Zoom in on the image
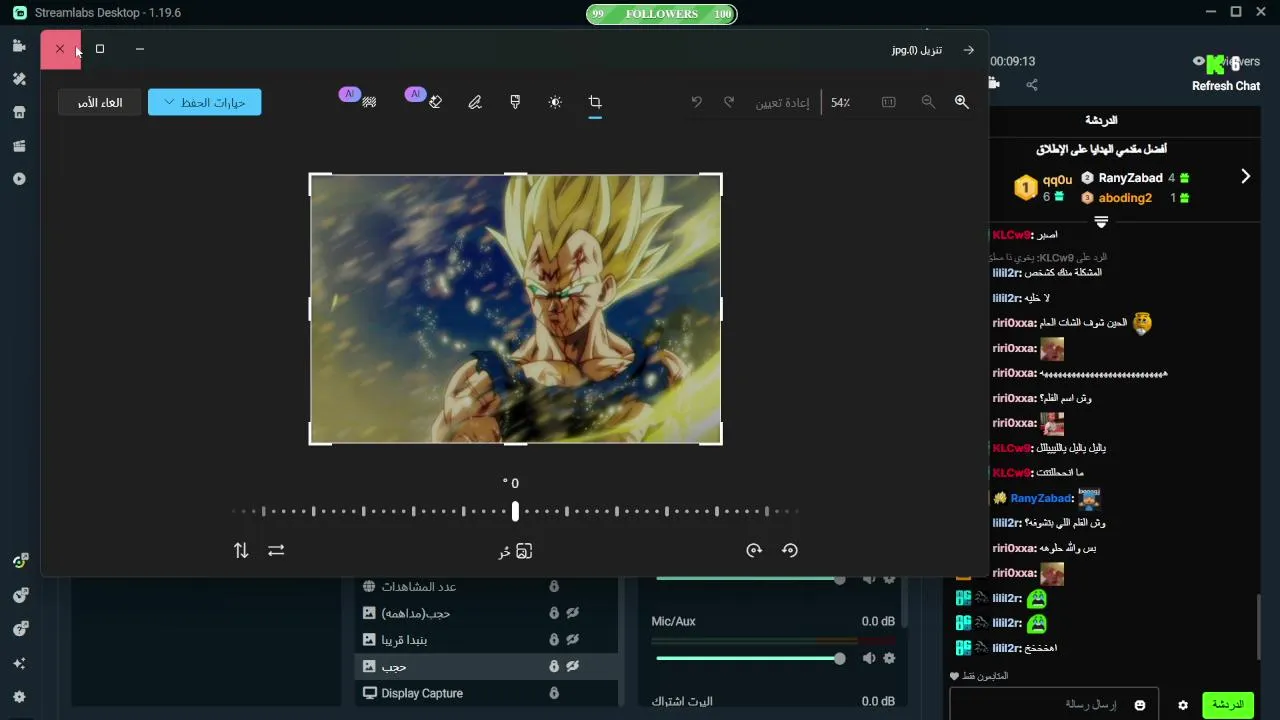1280x720 pixels. (x=961, y=102)
